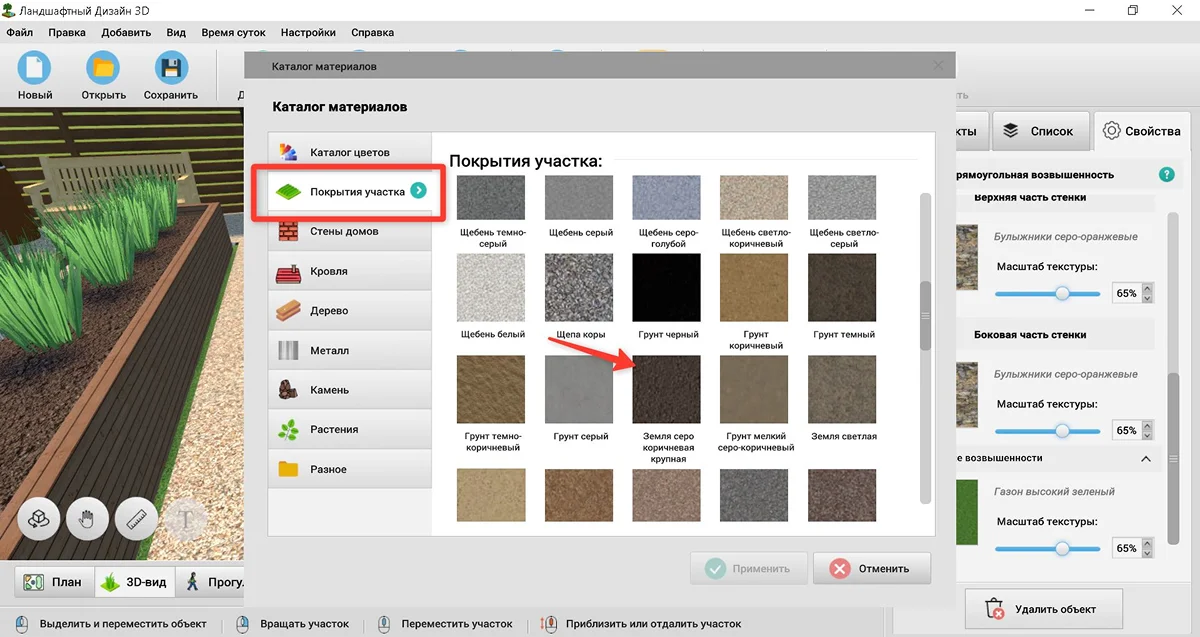Increase the top wall texture scale stepper
Viewport: 1200px width, 637px height.
click(x=1147, y=289)
